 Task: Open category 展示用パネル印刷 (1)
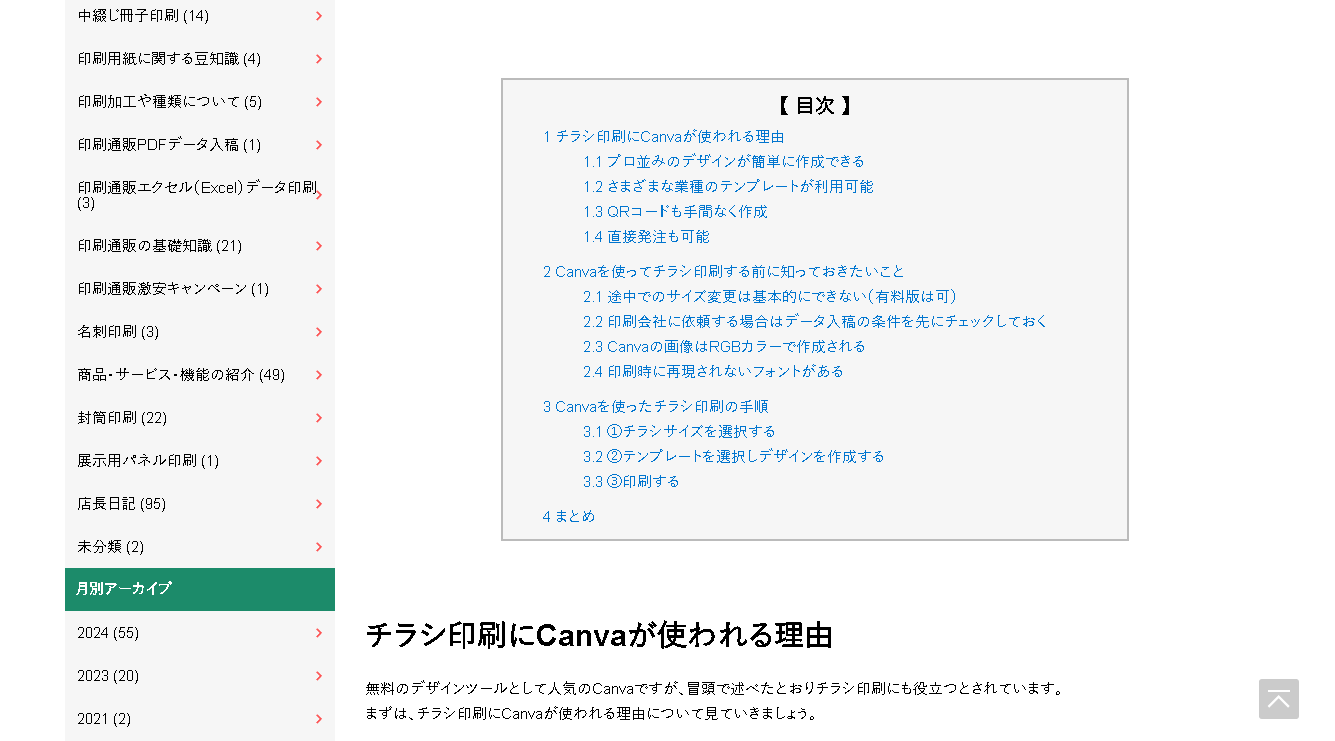click(x=200, y=461)
